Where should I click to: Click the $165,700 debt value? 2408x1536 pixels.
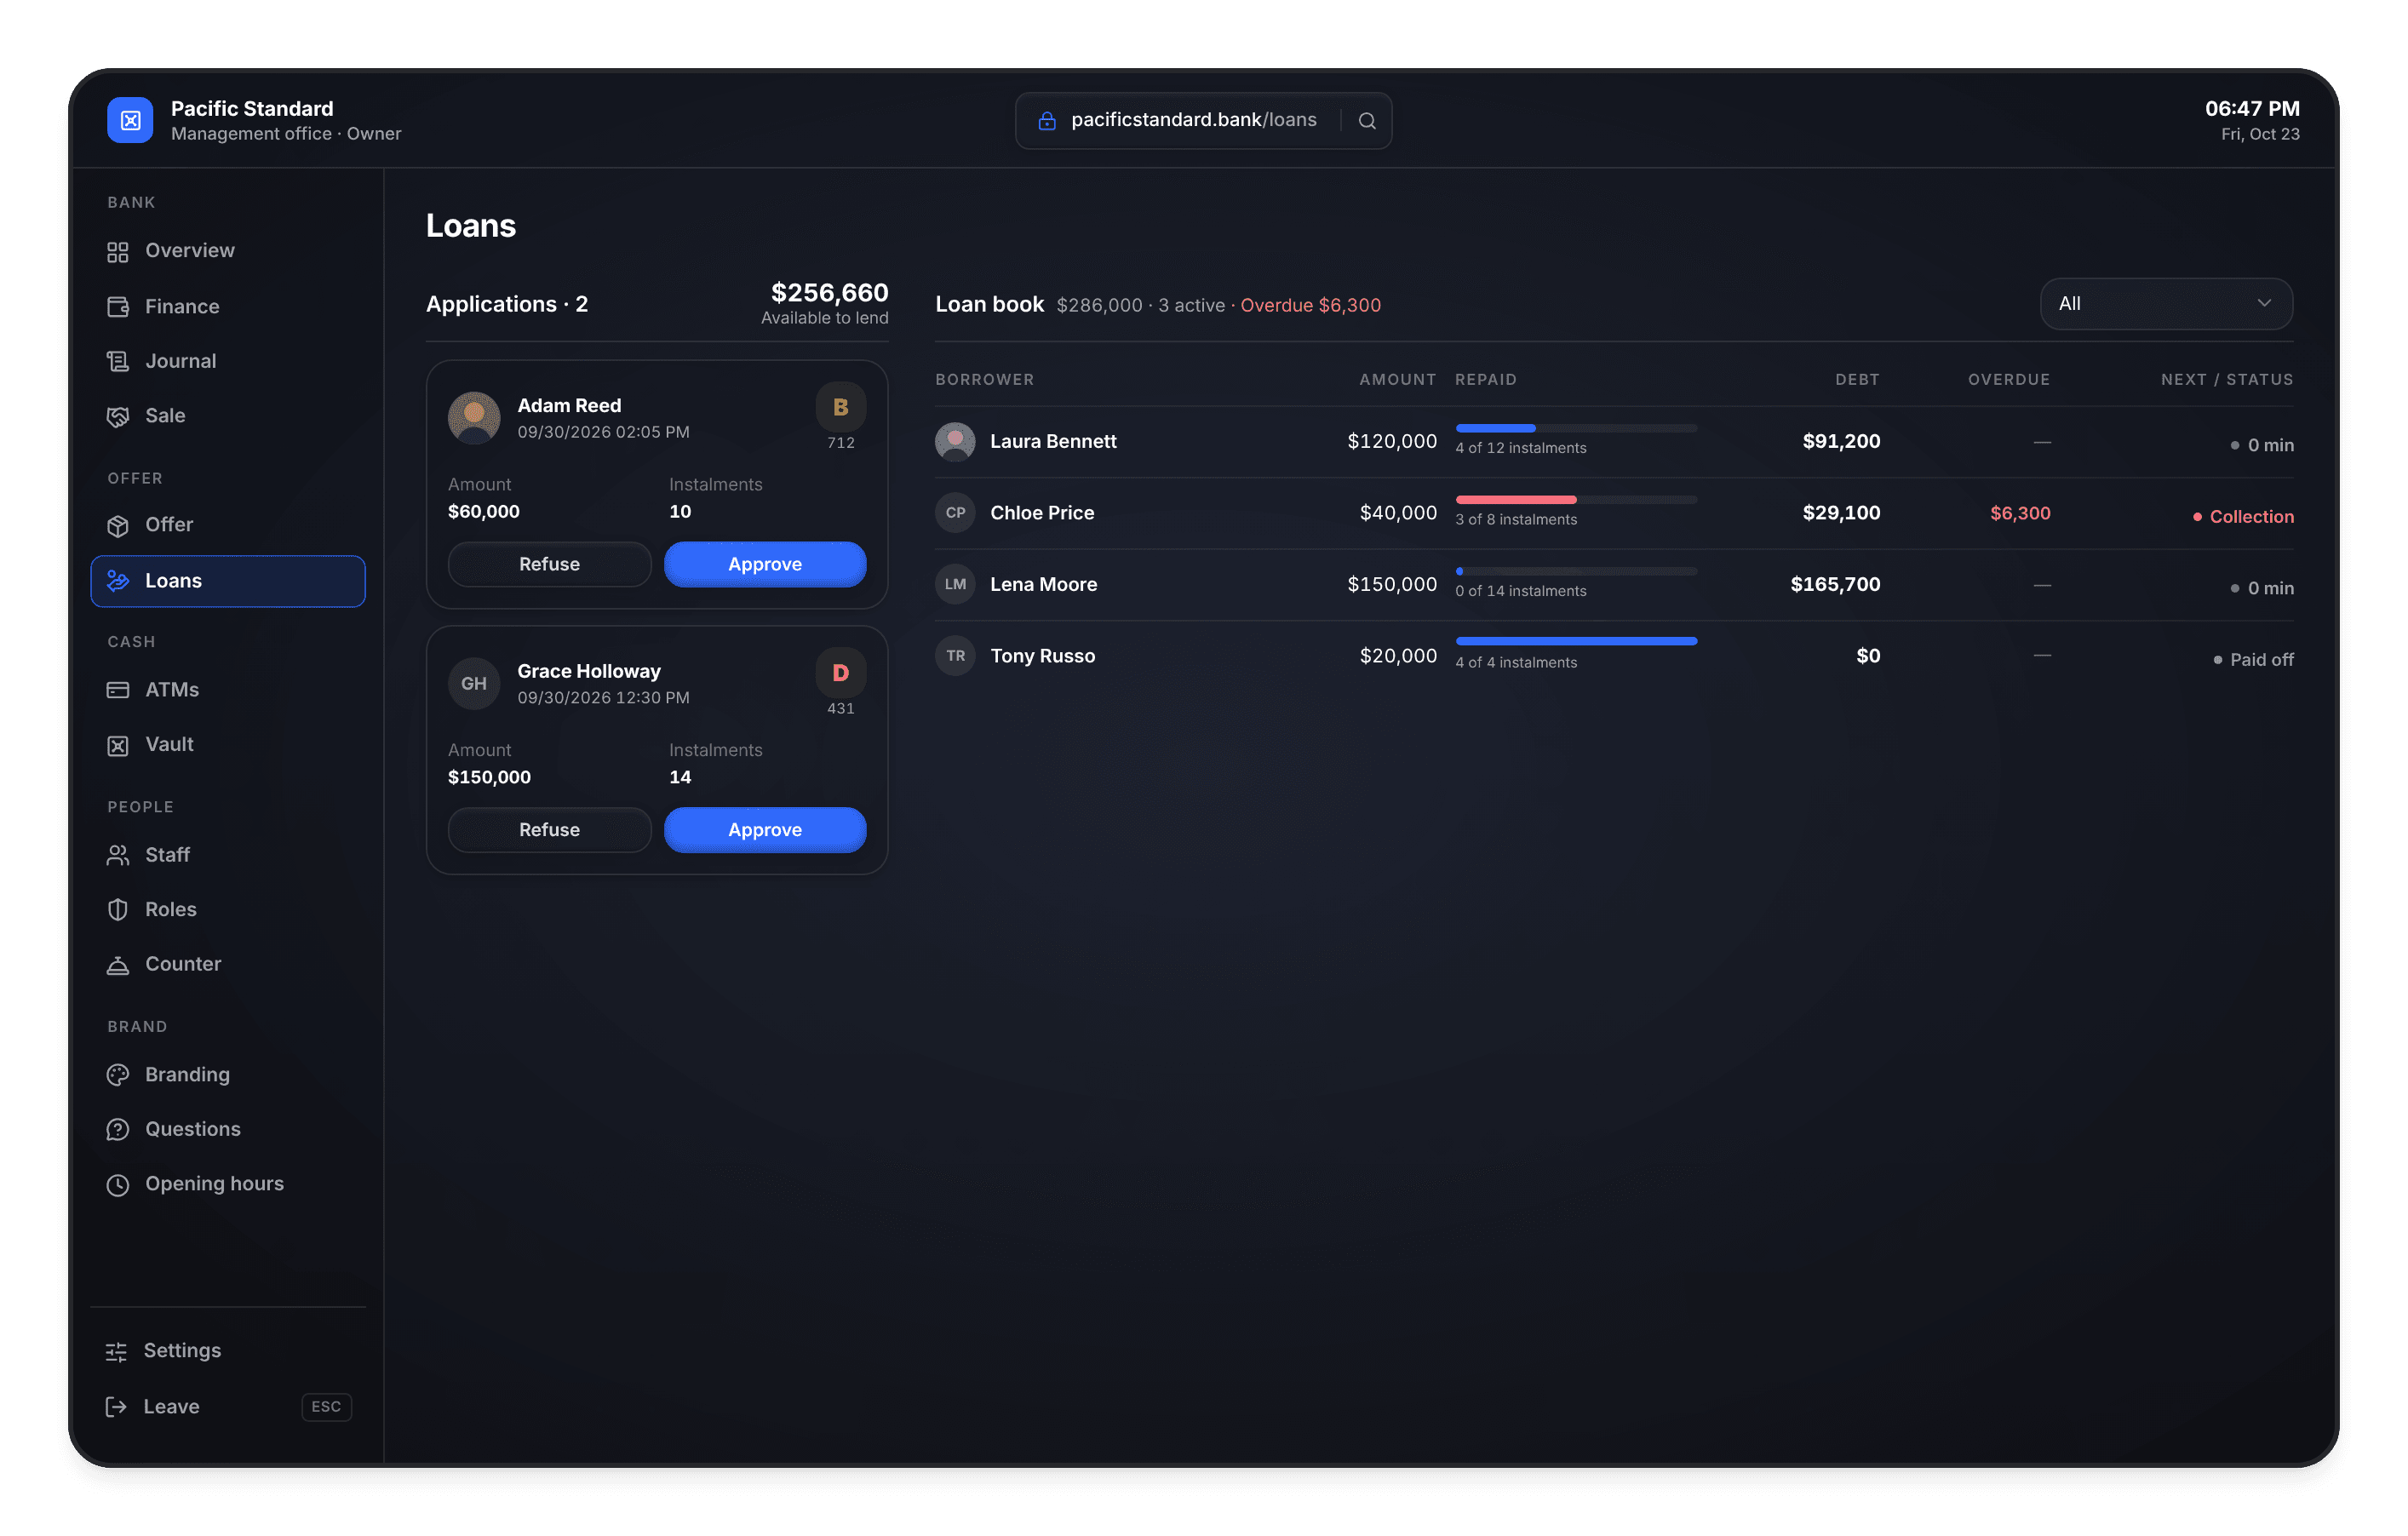pos(1835,584)
